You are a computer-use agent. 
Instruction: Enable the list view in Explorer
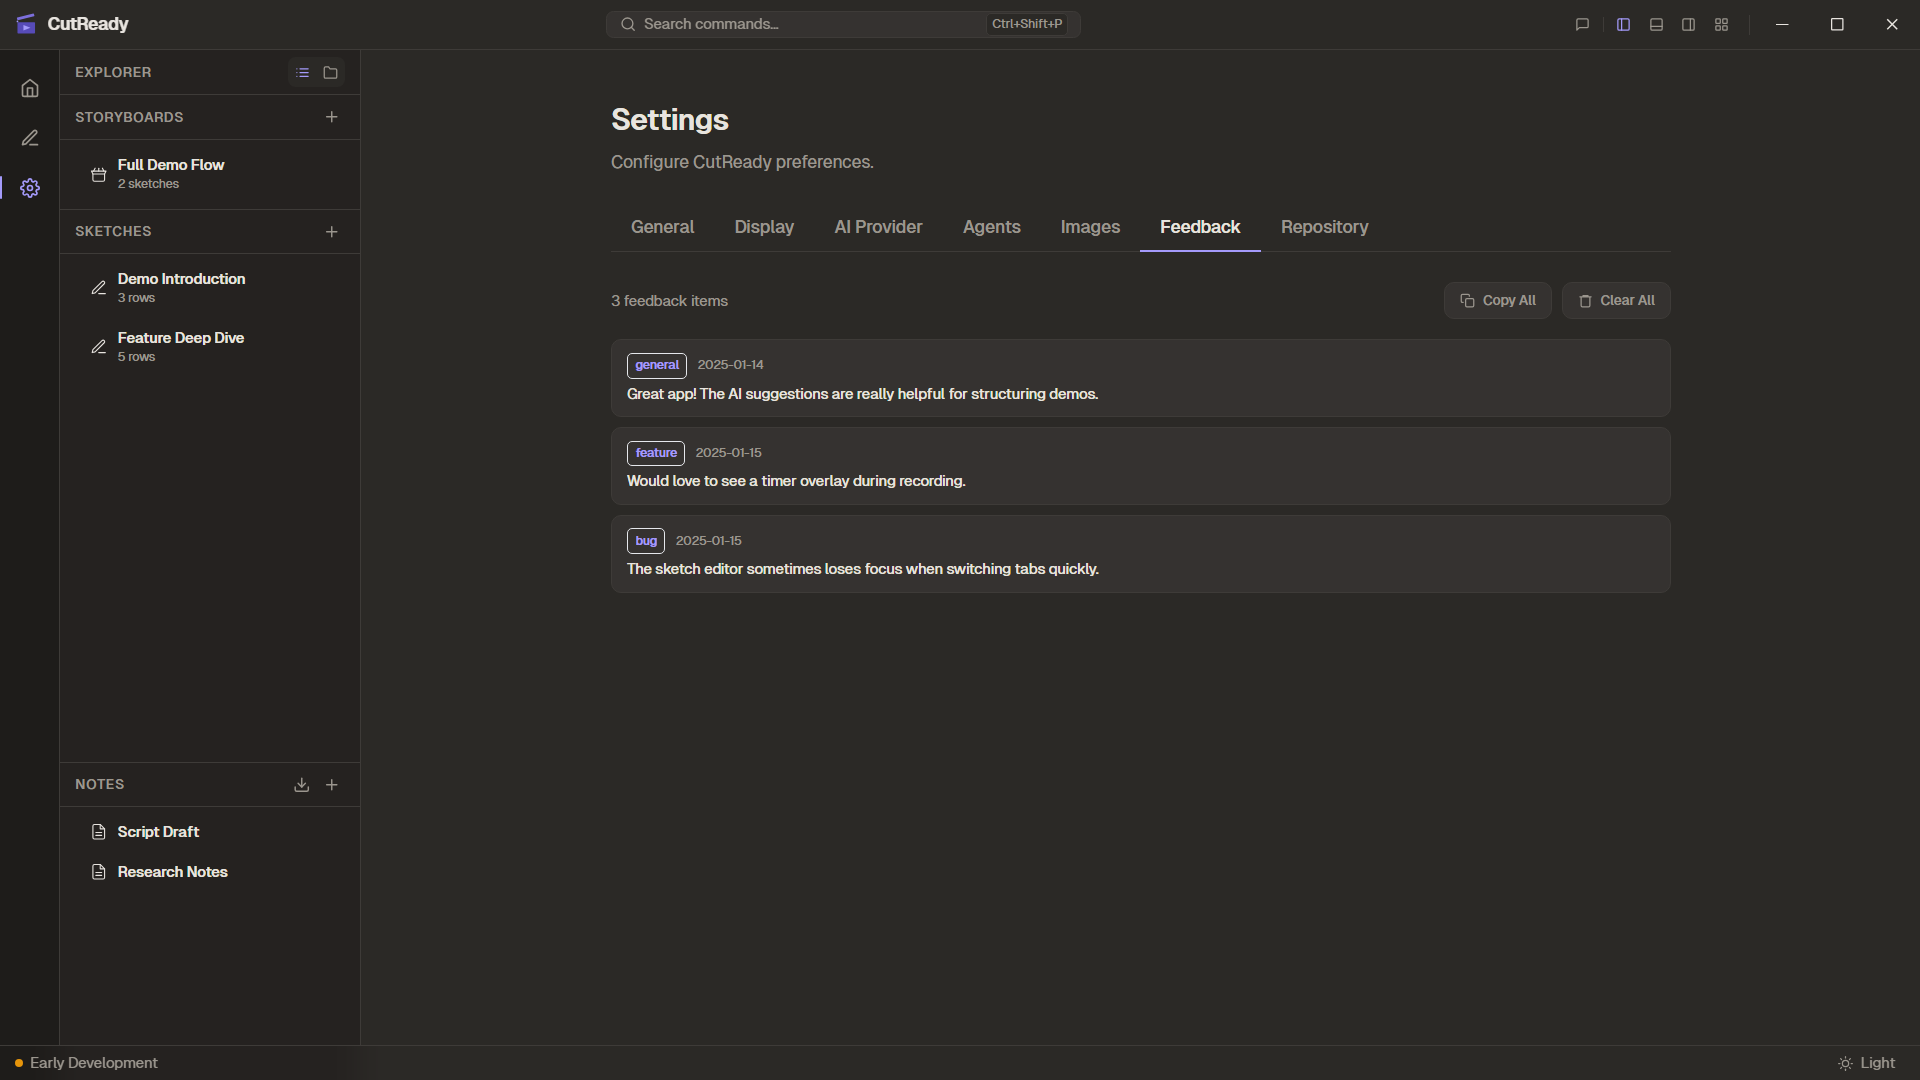pos(303,72)
